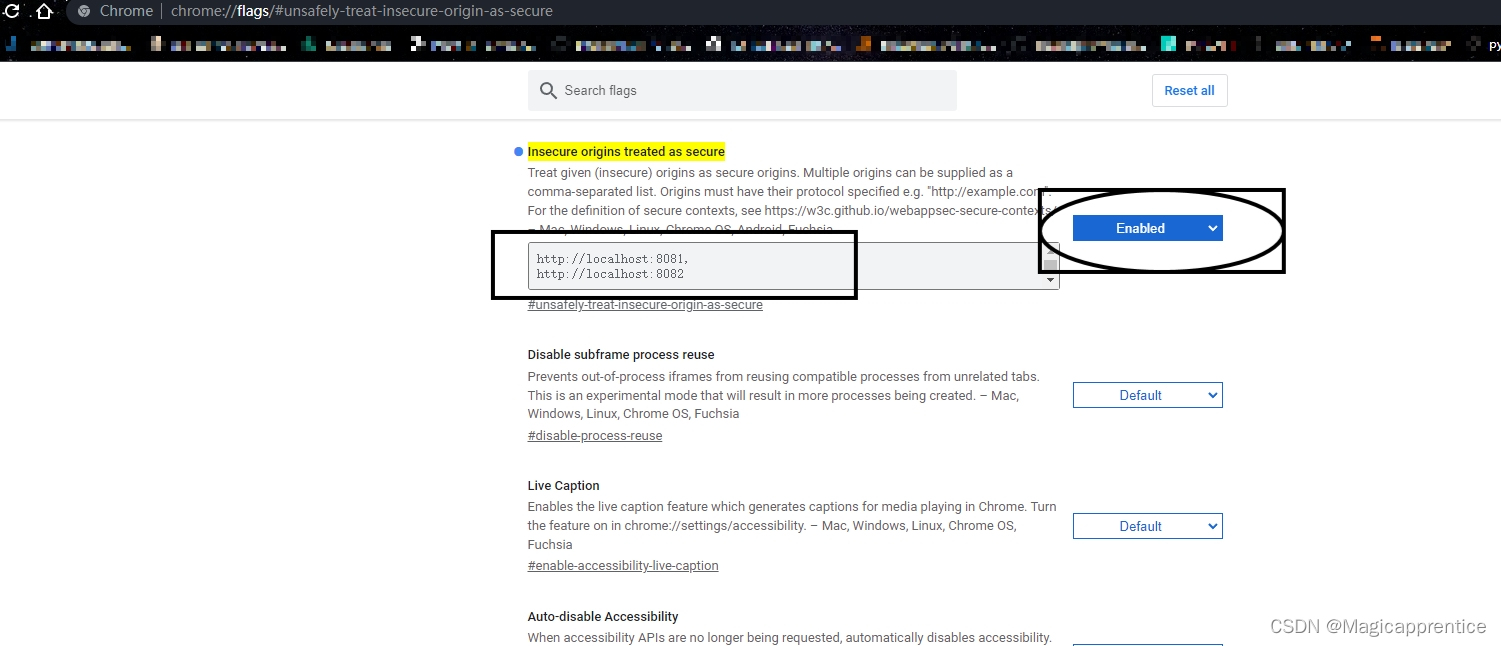Go to the browser home page icon

44,11
